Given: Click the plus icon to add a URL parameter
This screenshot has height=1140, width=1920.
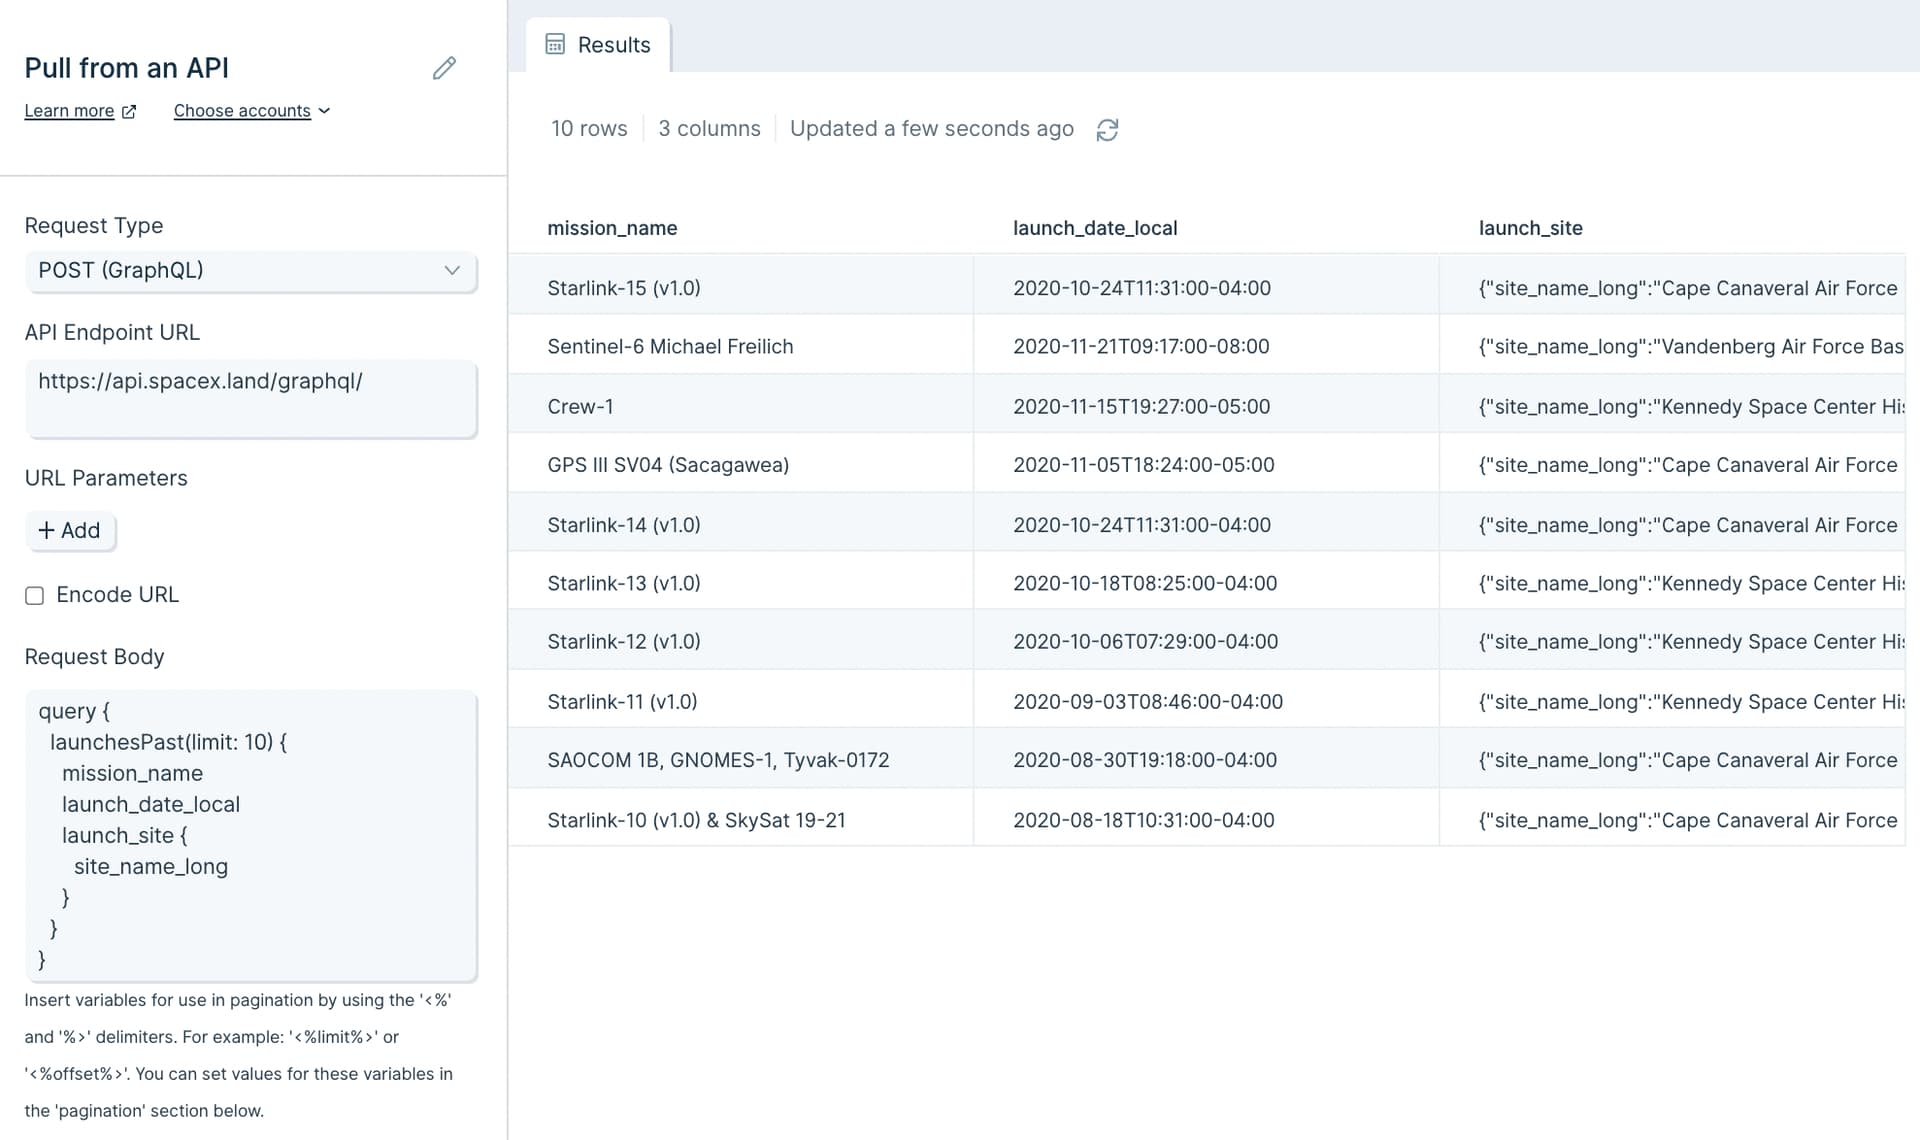Looking at the screenshot, I should pyautogui.click(x=47, y=531).
